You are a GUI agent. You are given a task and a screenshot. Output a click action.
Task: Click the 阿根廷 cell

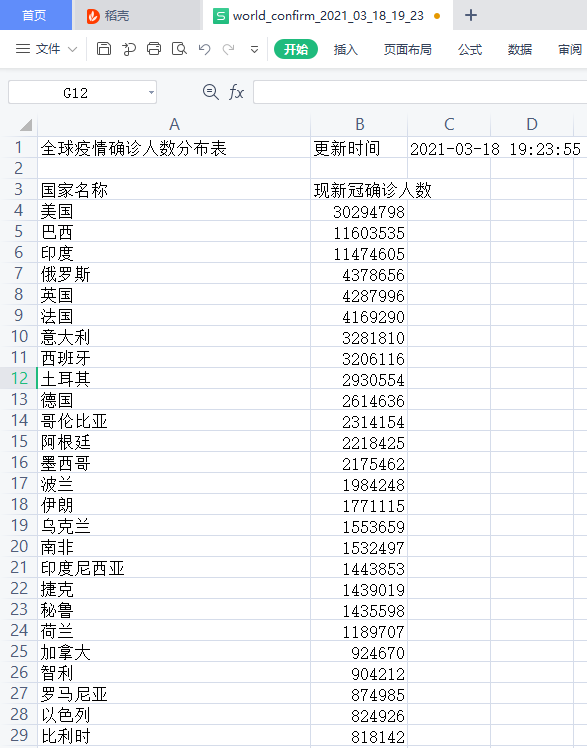pos(174,442)
